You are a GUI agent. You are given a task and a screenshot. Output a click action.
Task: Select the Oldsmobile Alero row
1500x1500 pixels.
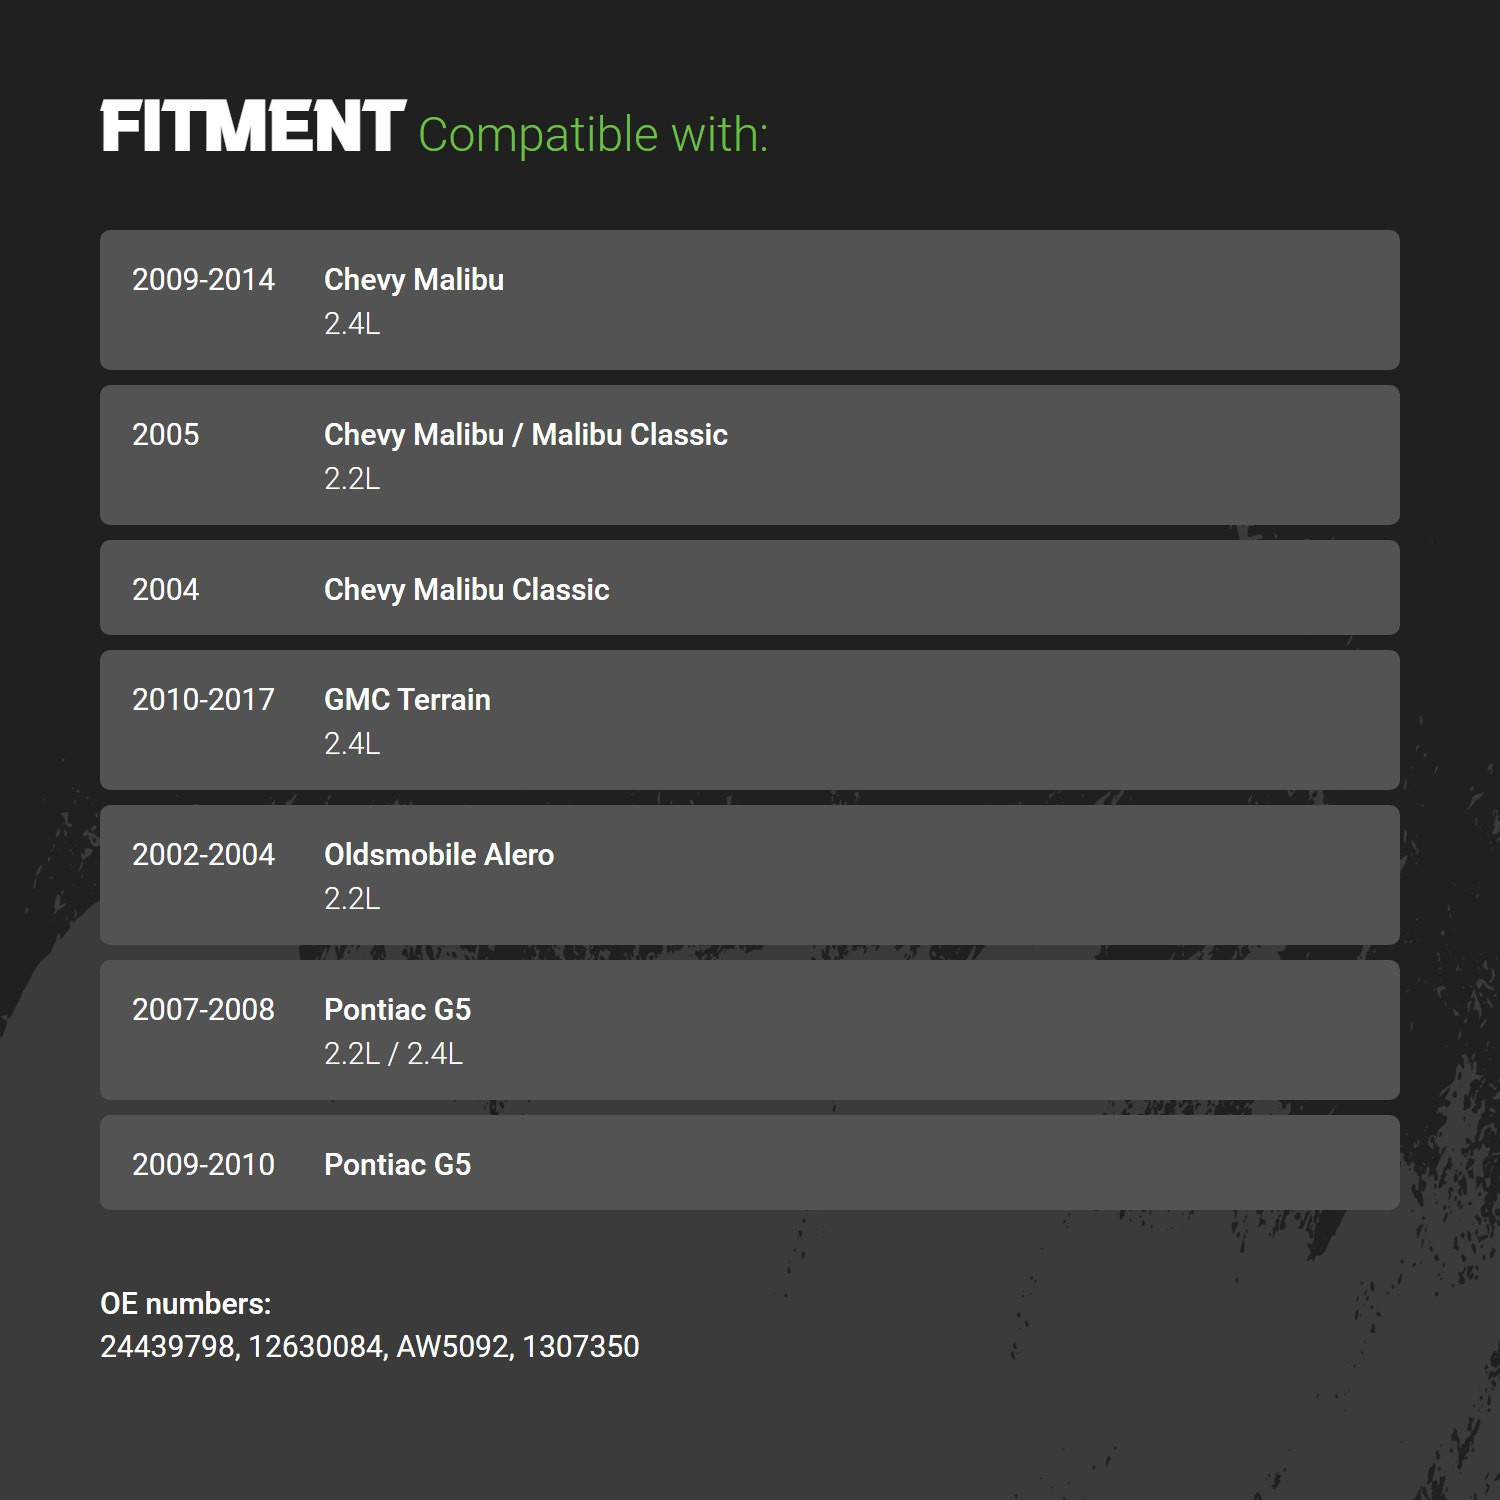pyautogui.click(x=750, y=875)
